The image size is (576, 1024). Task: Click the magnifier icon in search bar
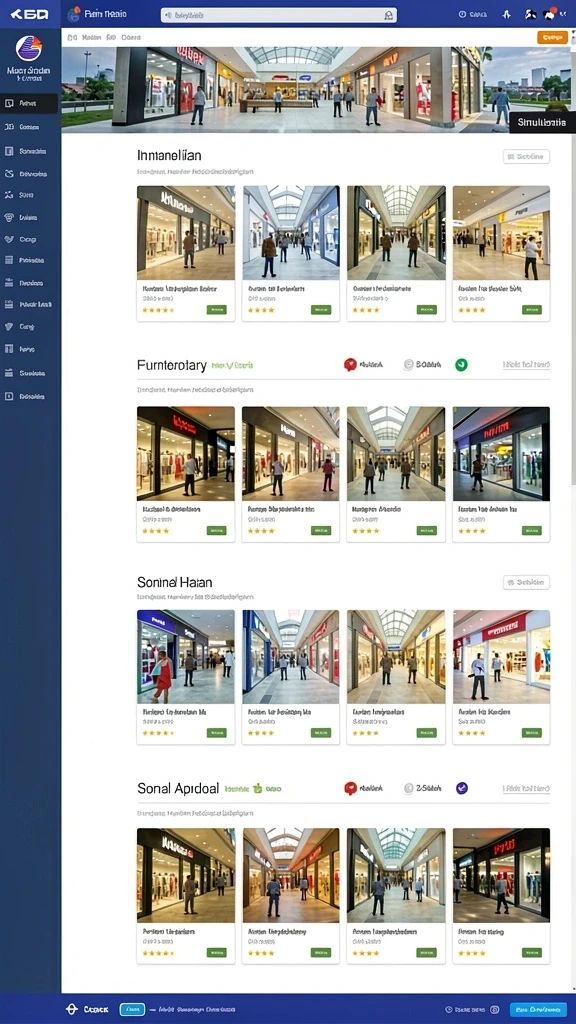point(389,14)
